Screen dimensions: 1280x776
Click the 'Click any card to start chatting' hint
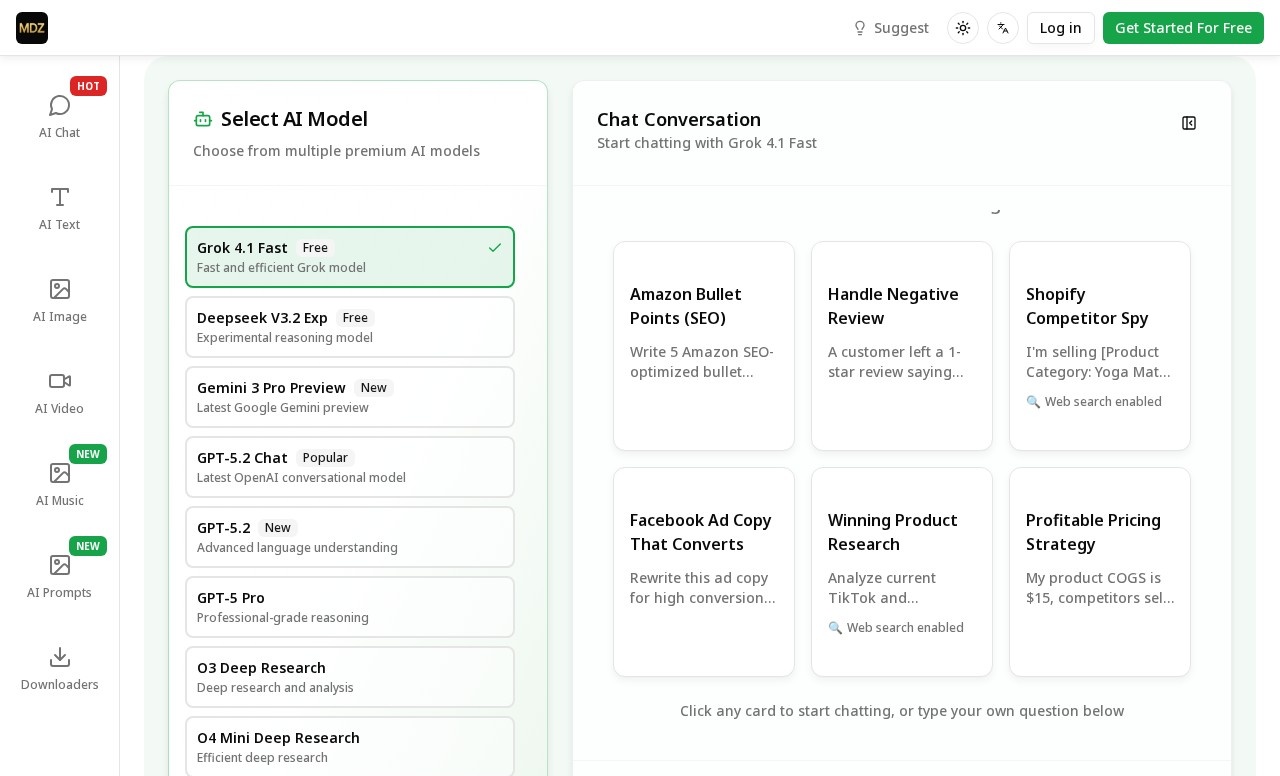click(902, 711)
